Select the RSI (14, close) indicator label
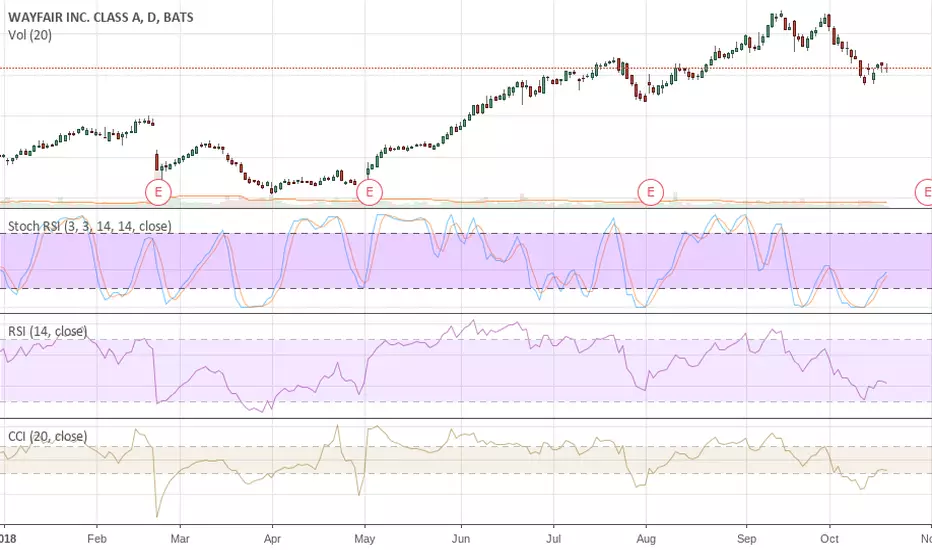 pyautogui.click(x=48, y=331)
